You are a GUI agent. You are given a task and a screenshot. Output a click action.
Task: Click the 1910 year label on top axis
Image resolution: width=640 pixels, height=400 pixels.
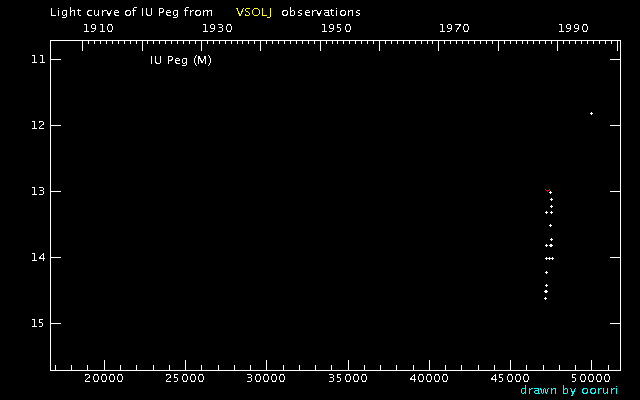coord(98,28)
